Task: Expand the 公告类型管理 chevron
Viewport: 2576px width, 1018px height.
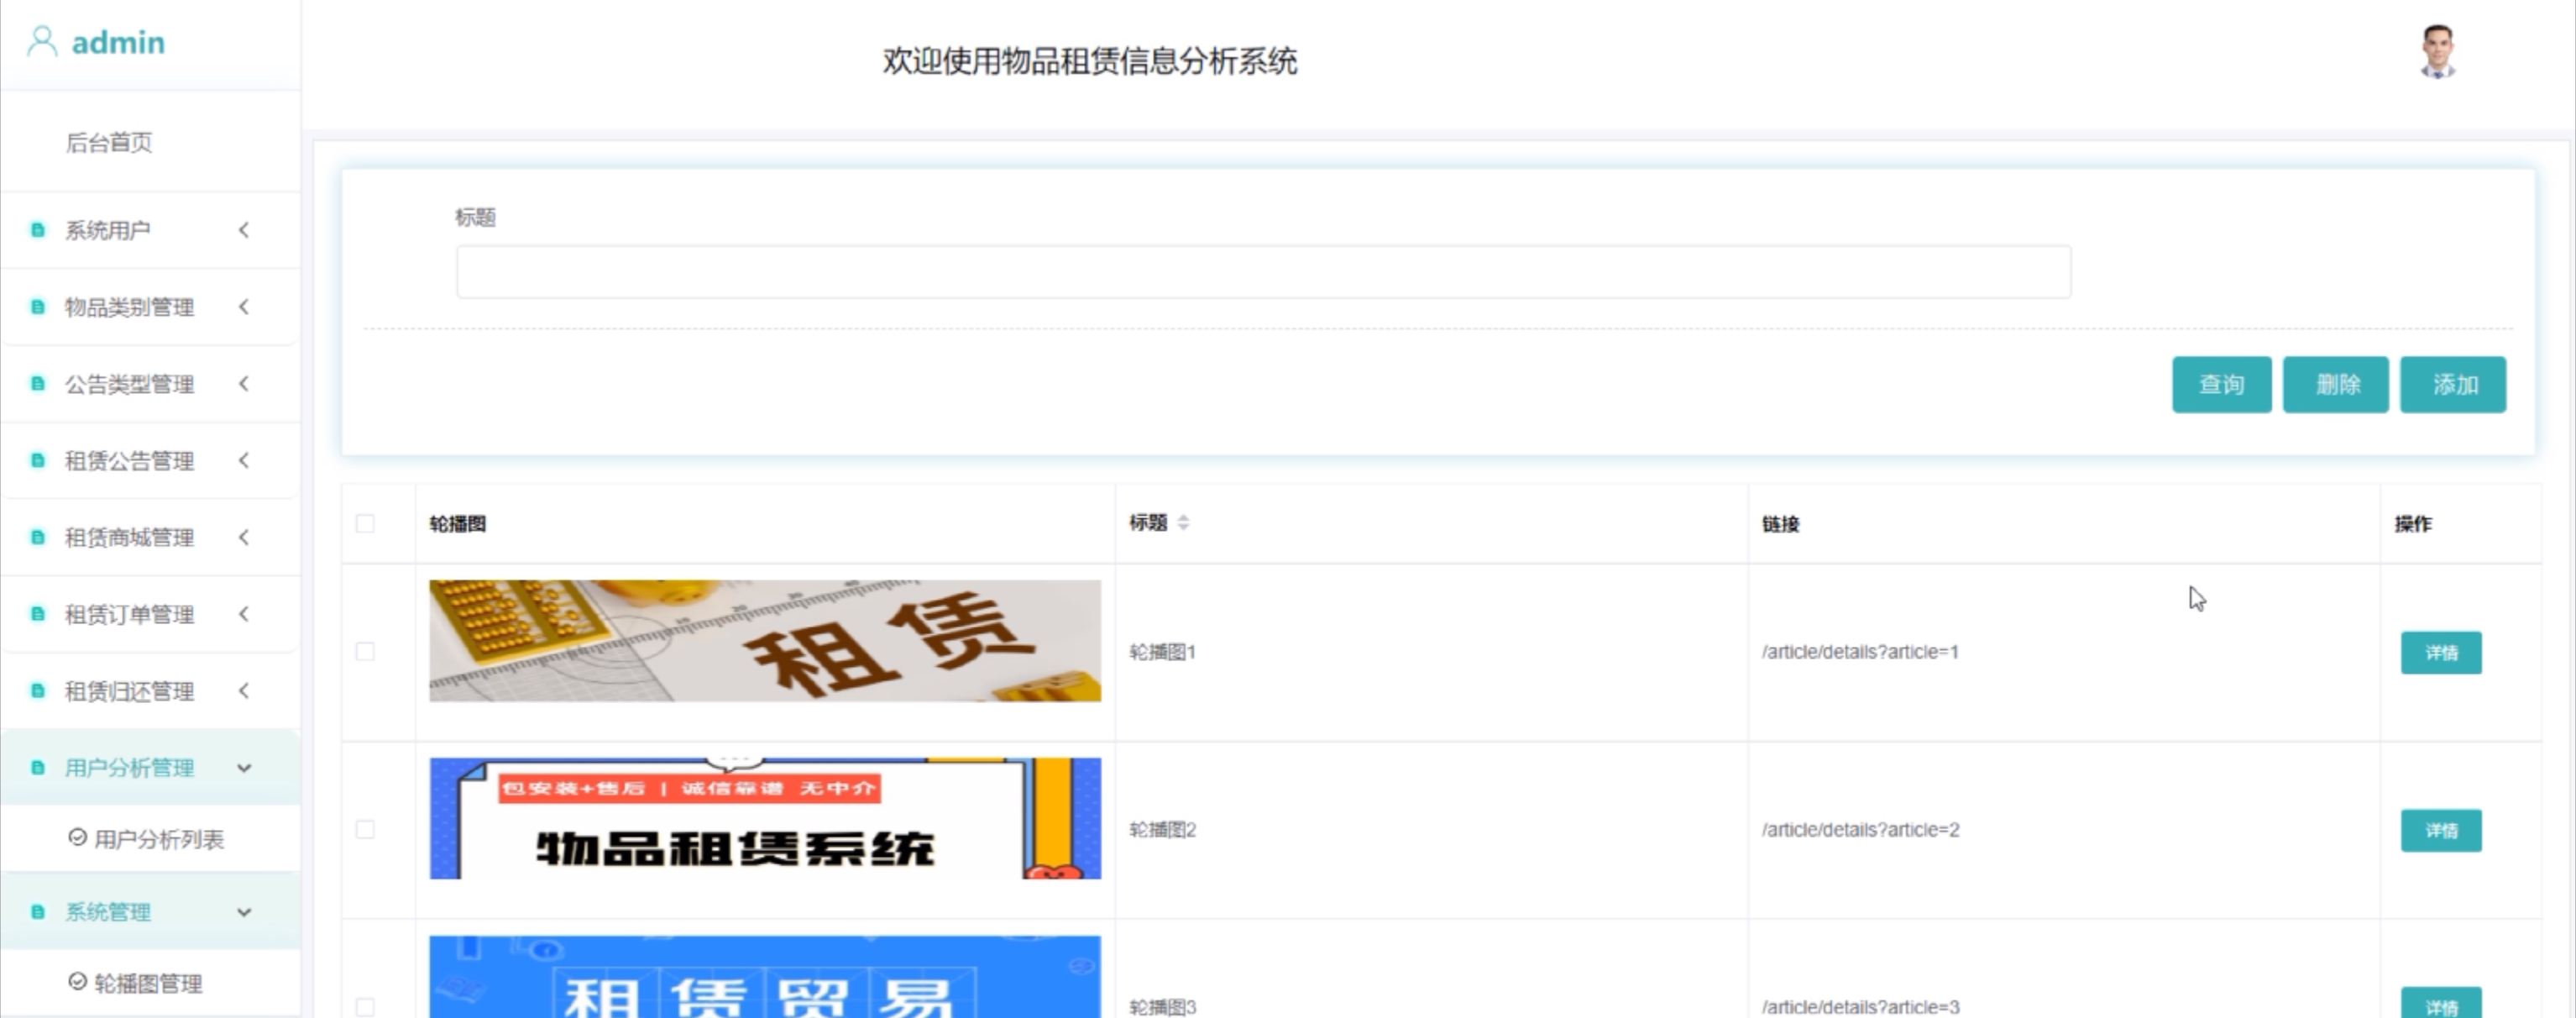Action: click(244, 384)
